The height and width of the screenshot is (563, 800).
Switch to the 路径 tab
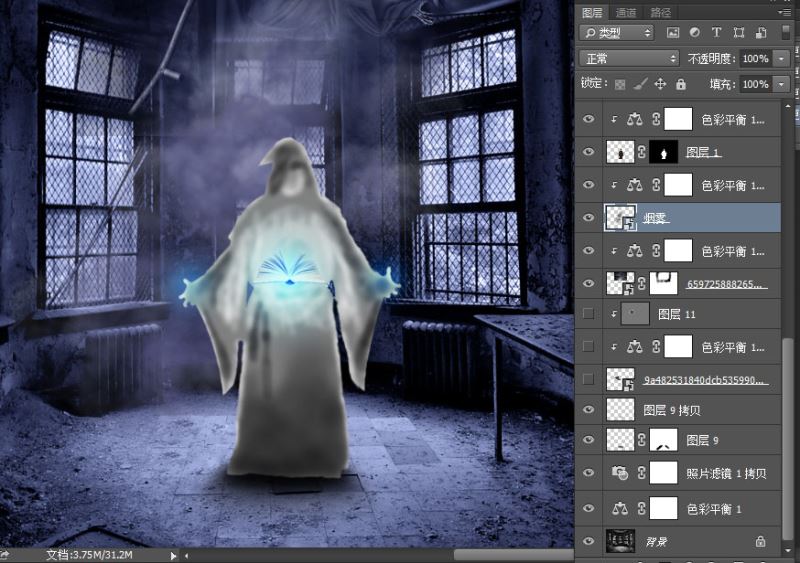(661, 12)
